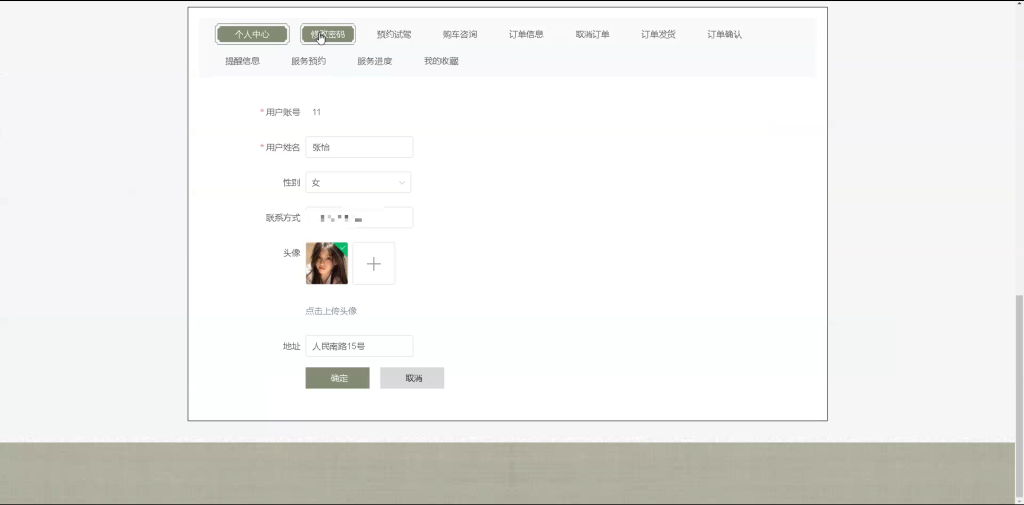Open the 购车咨询 tab
The width and height of the screenshot is (1024, 505).
(460, 34)
